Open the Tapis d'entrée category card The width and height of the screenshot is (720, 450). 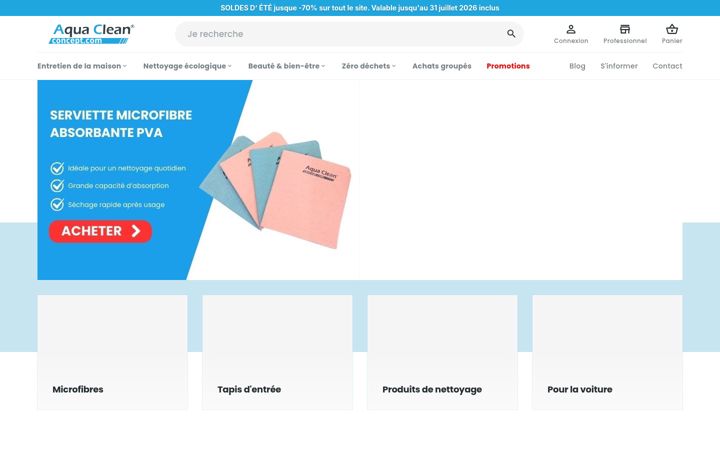tap(277, 352)
